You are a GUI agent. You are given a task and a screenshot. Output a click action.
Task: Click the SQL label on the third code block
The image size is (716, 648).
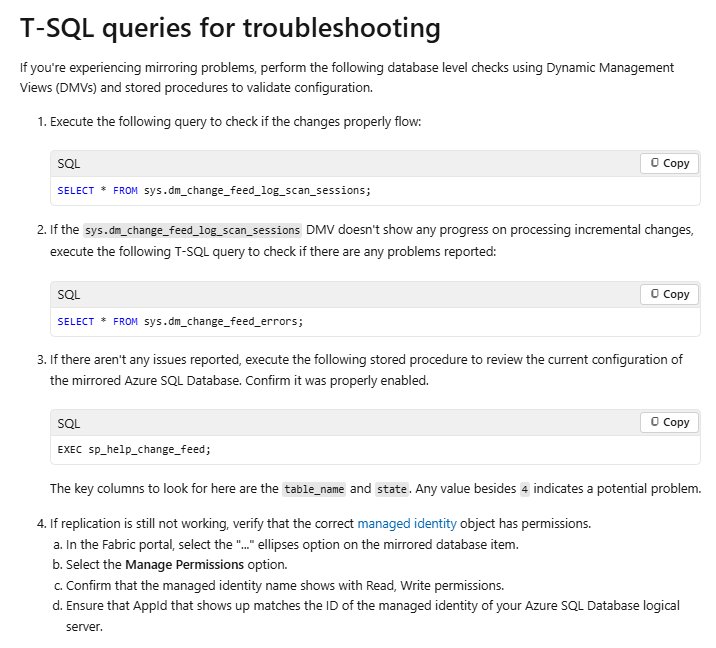coord(69,422)
